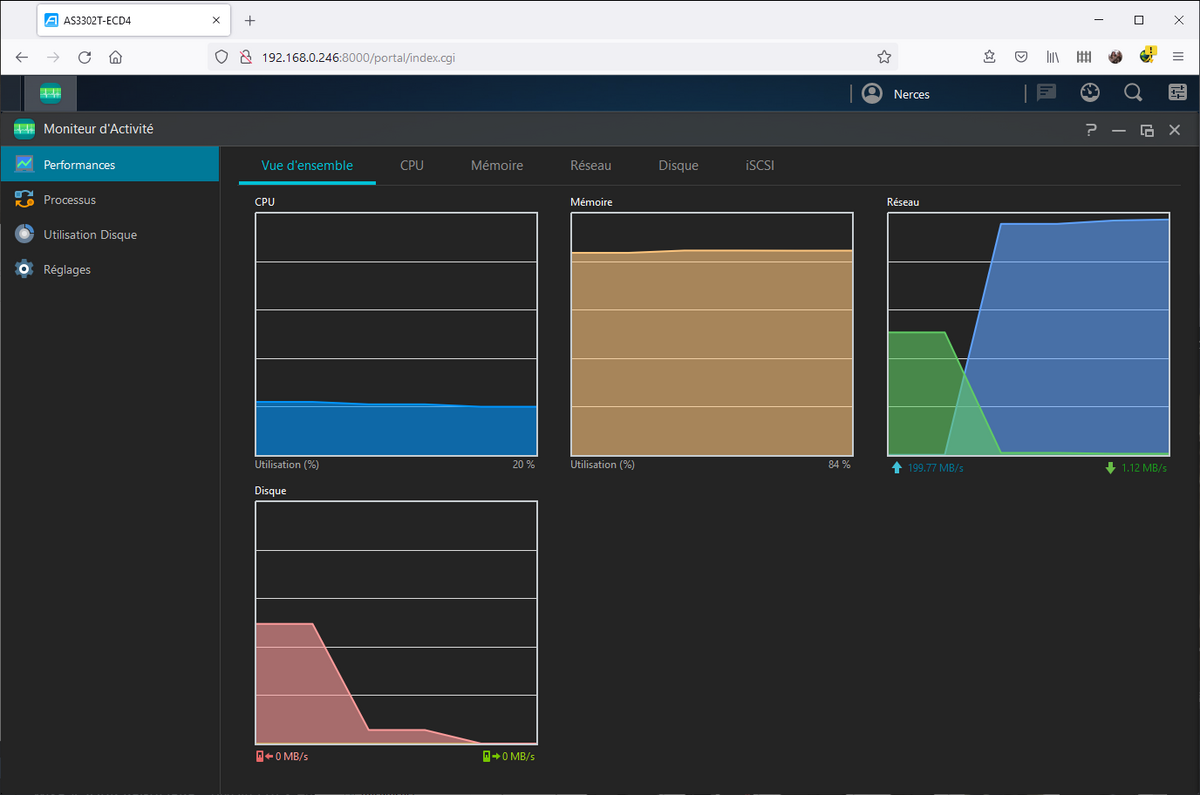This screenshot has height=795, width=1200.
Task: Open a new browser tab
Action: pos(250,20)
